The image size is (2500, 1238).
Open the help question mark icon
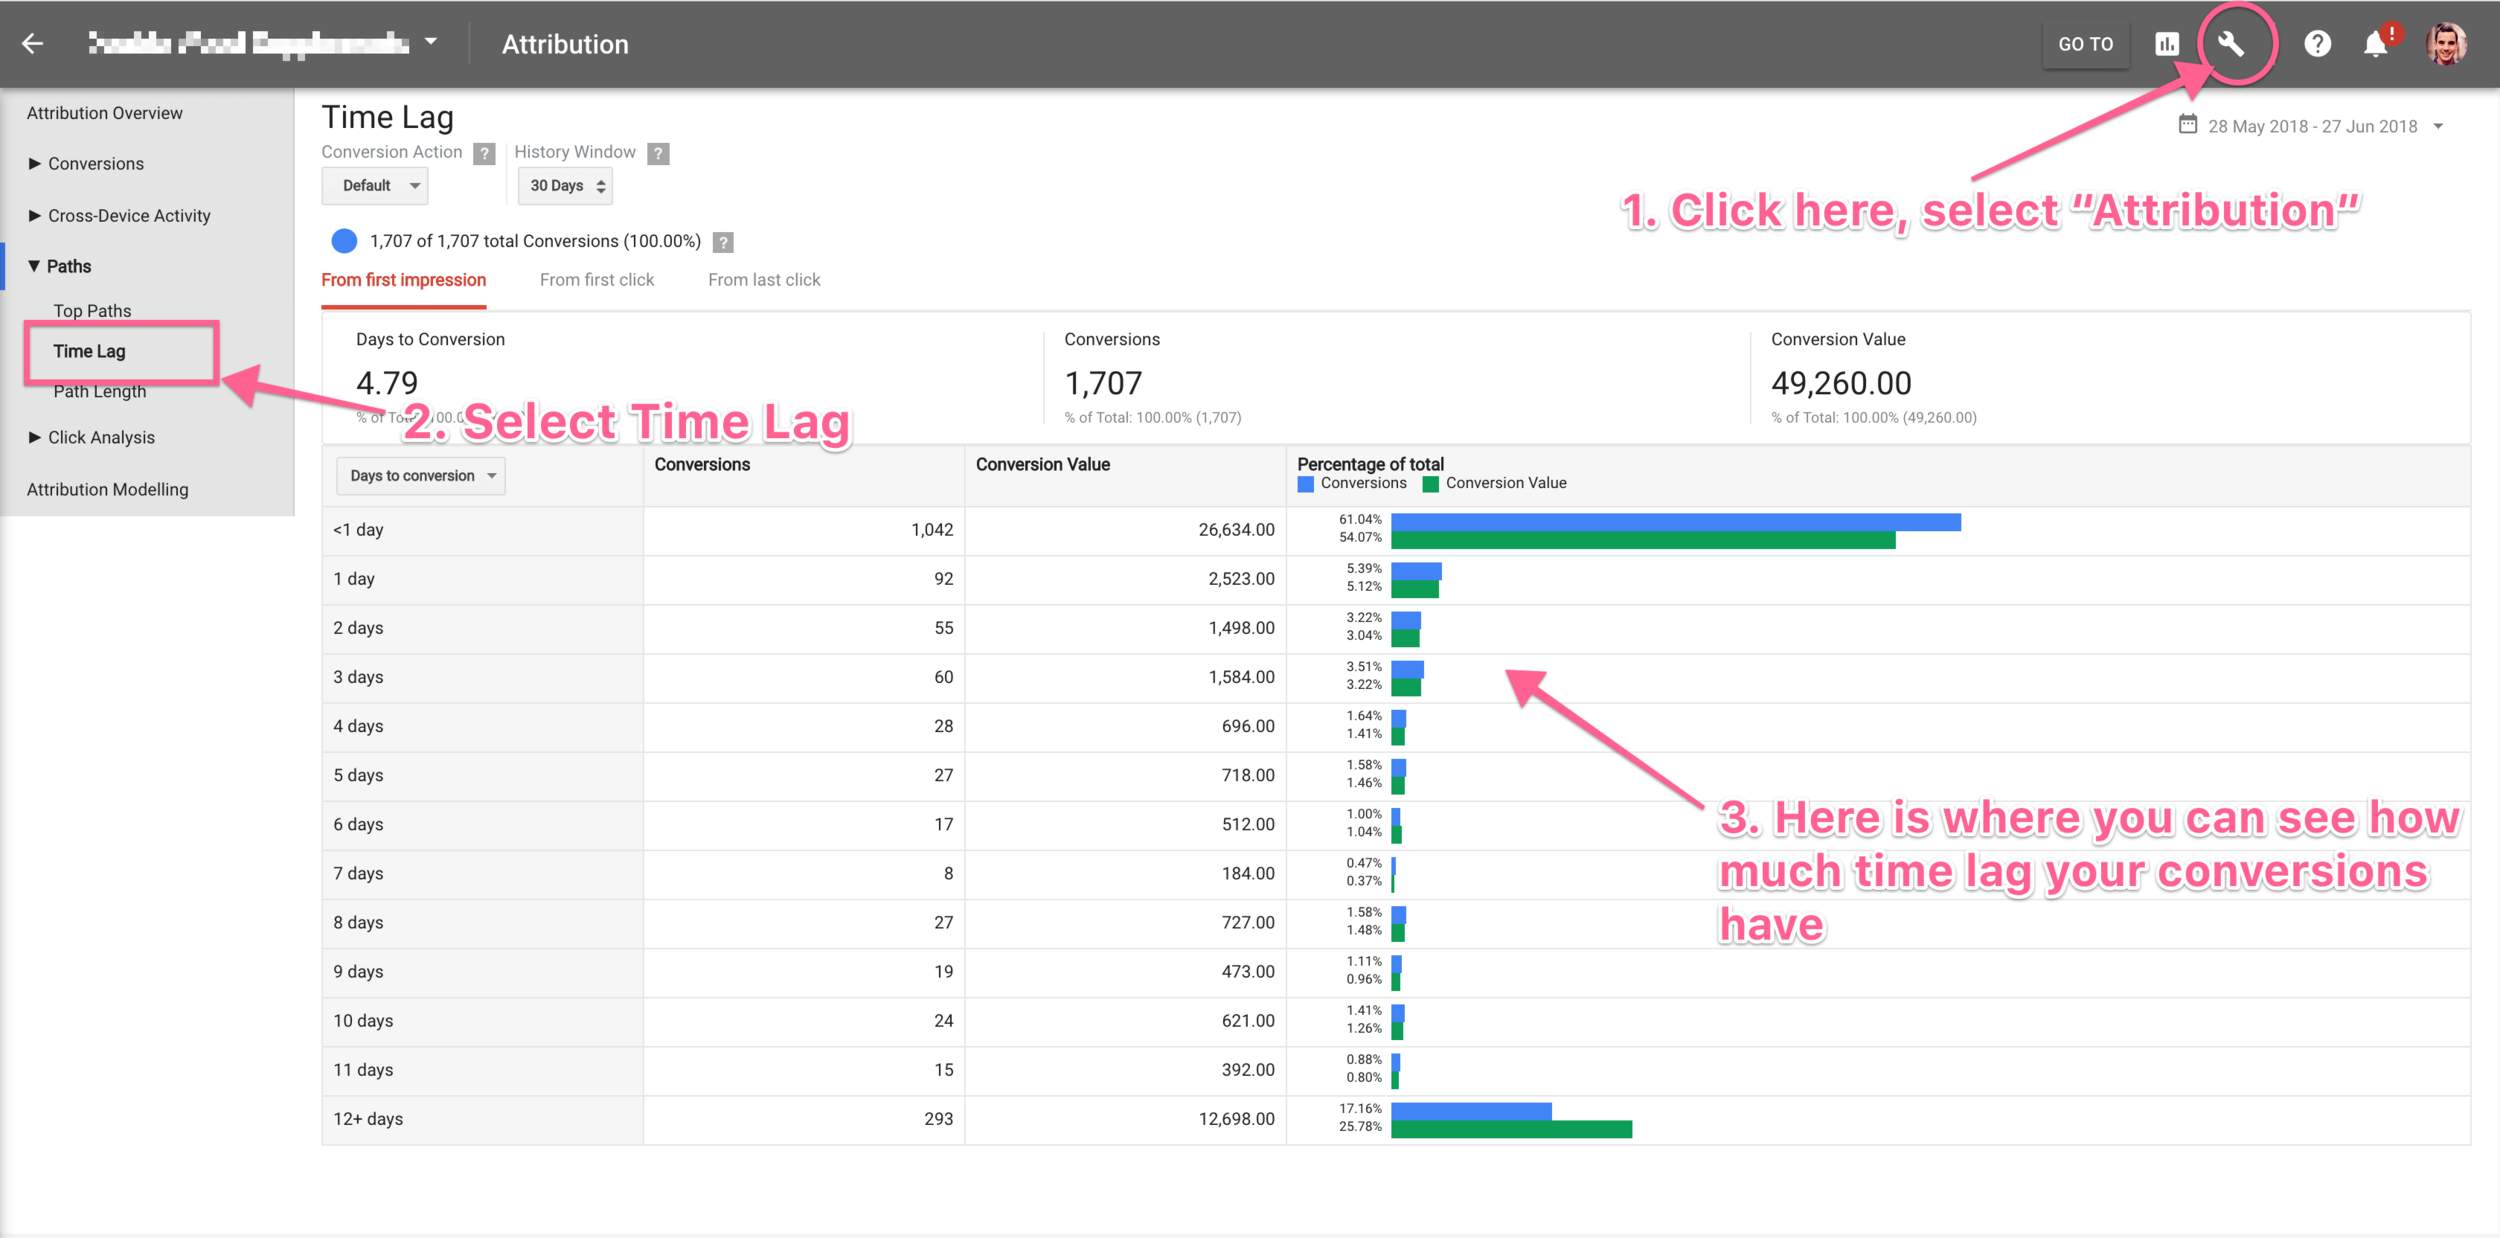coord(2317,44)
